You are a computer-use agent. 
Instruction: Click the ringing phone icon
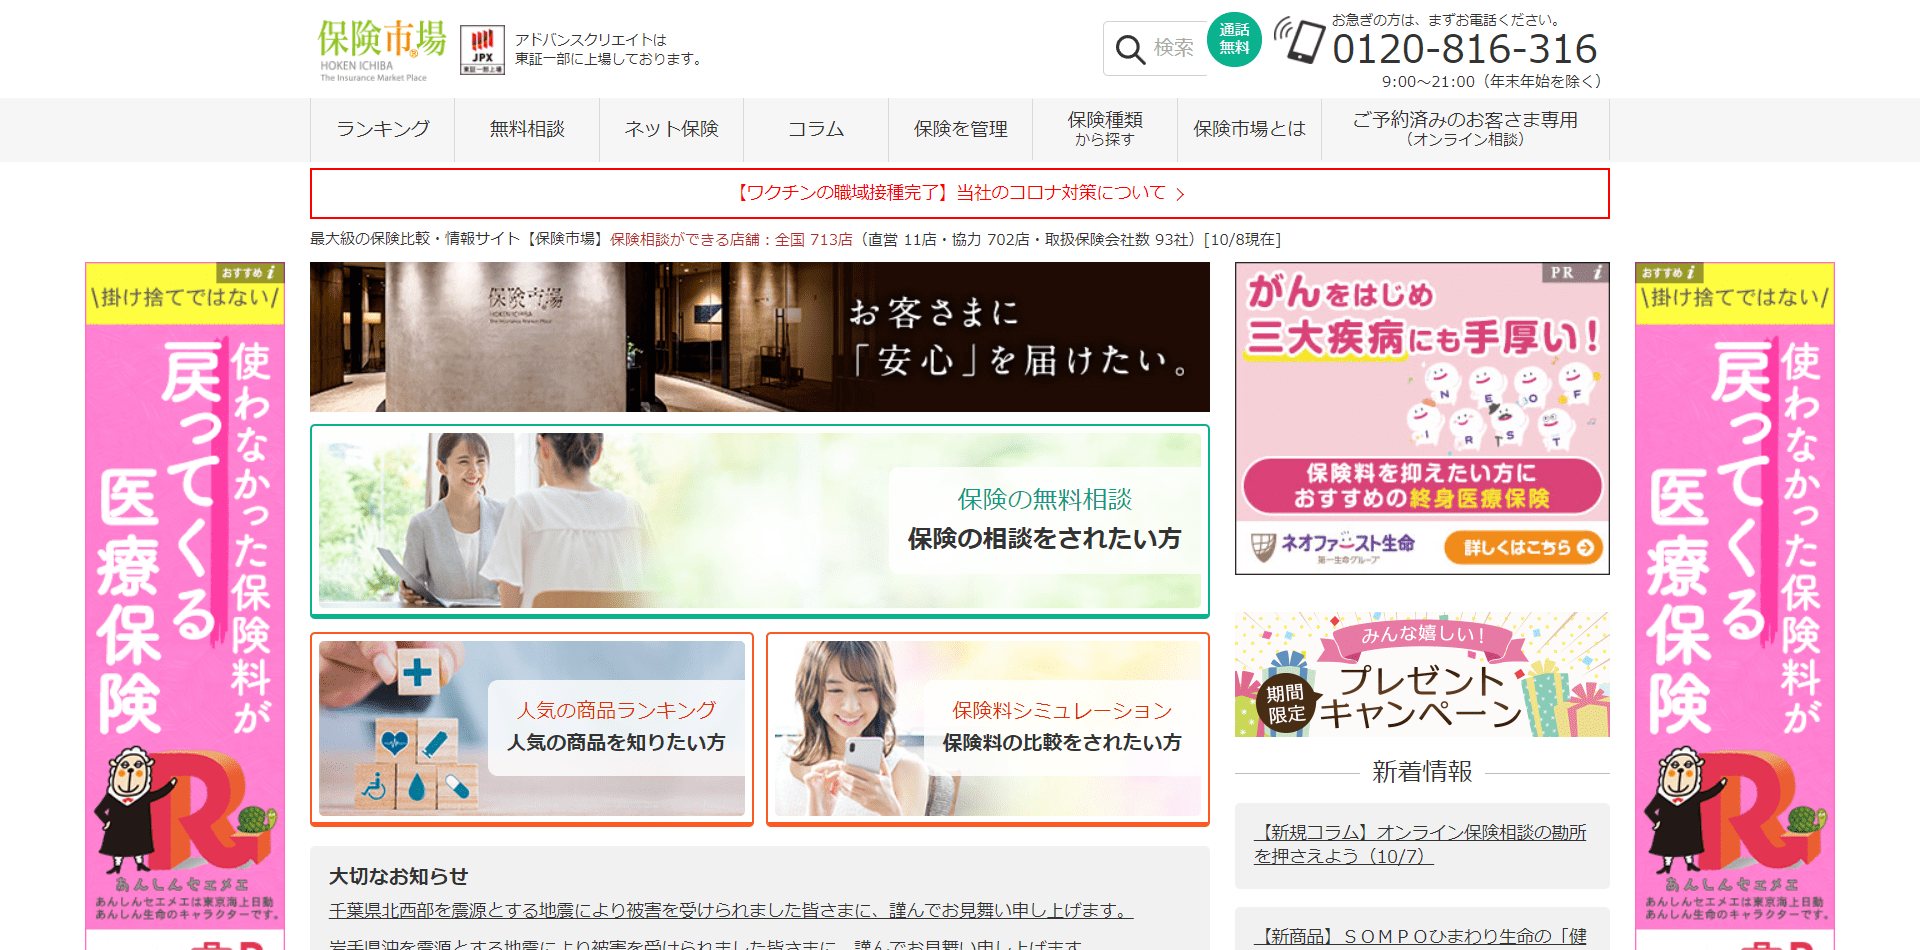(x=1300, y=41)
